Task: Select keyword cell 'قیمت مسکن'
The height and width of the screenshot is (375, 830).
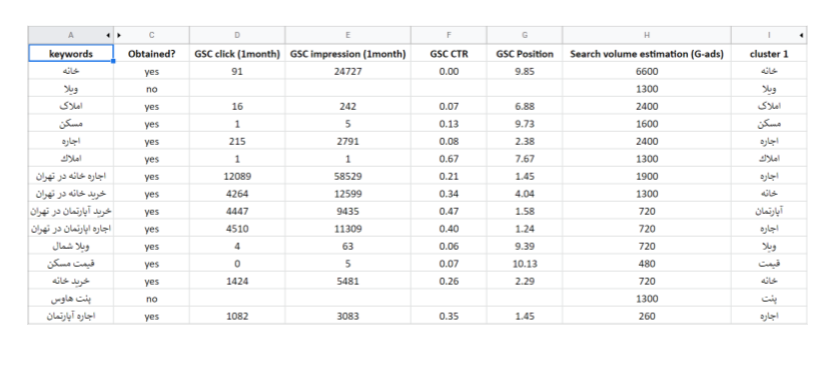Action: pos(70,263)
